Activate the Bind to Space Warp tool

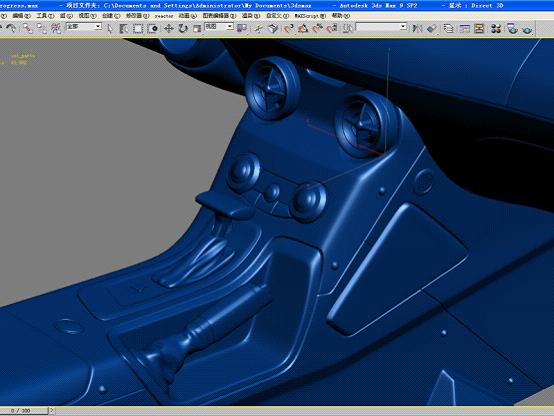coord(55,28)
